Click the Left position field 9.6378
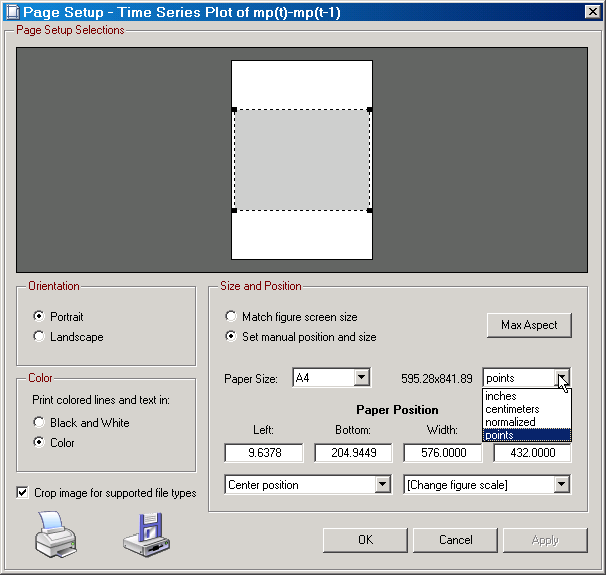 pos(264,453)
